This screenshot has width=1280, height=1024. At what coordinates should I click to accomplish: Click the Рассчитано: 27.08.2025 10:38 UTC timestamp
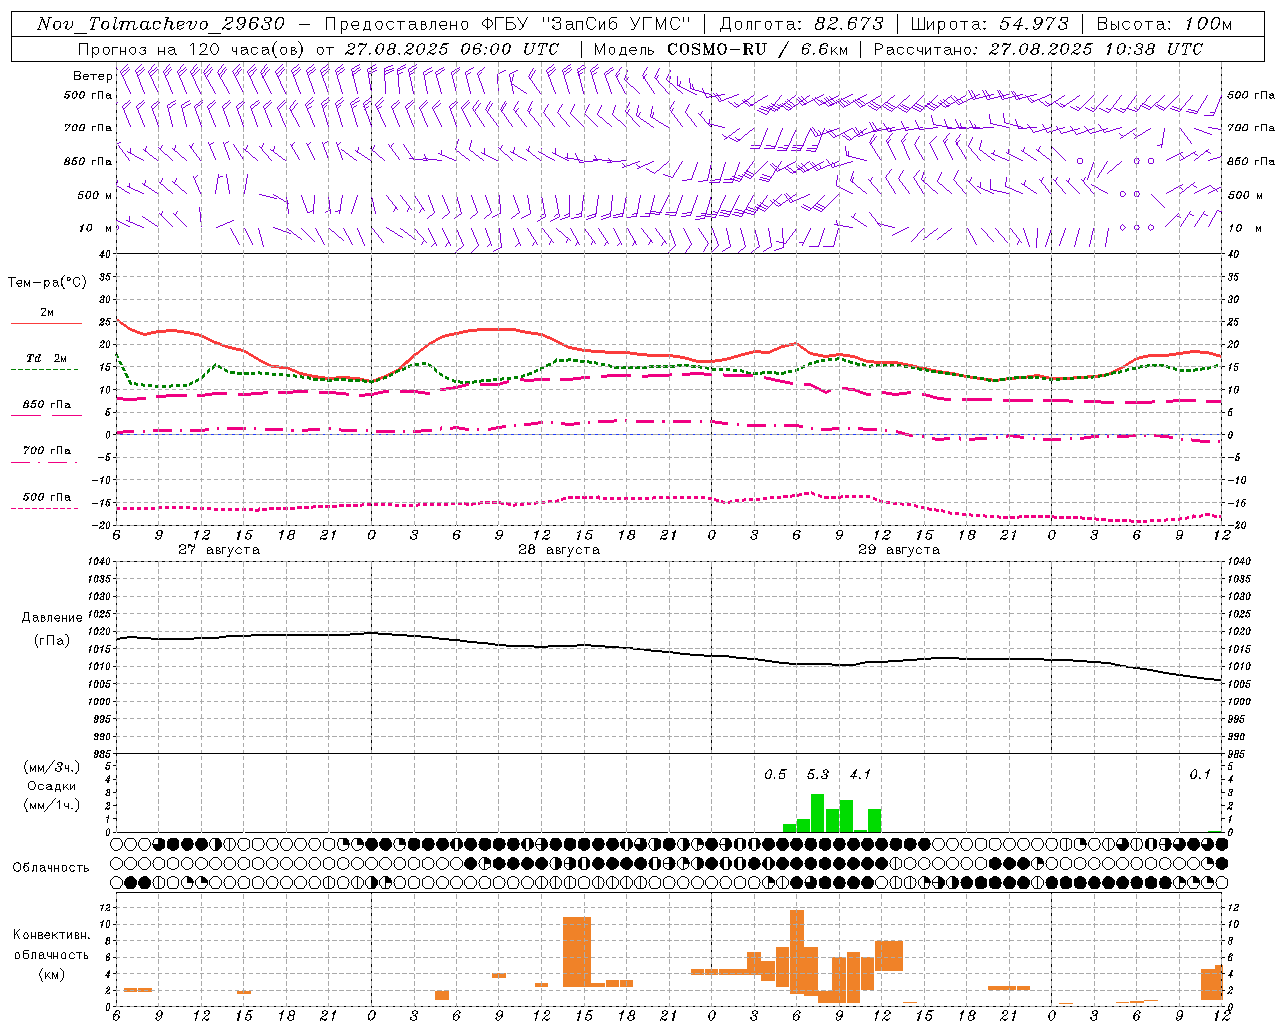[1038, 49]
